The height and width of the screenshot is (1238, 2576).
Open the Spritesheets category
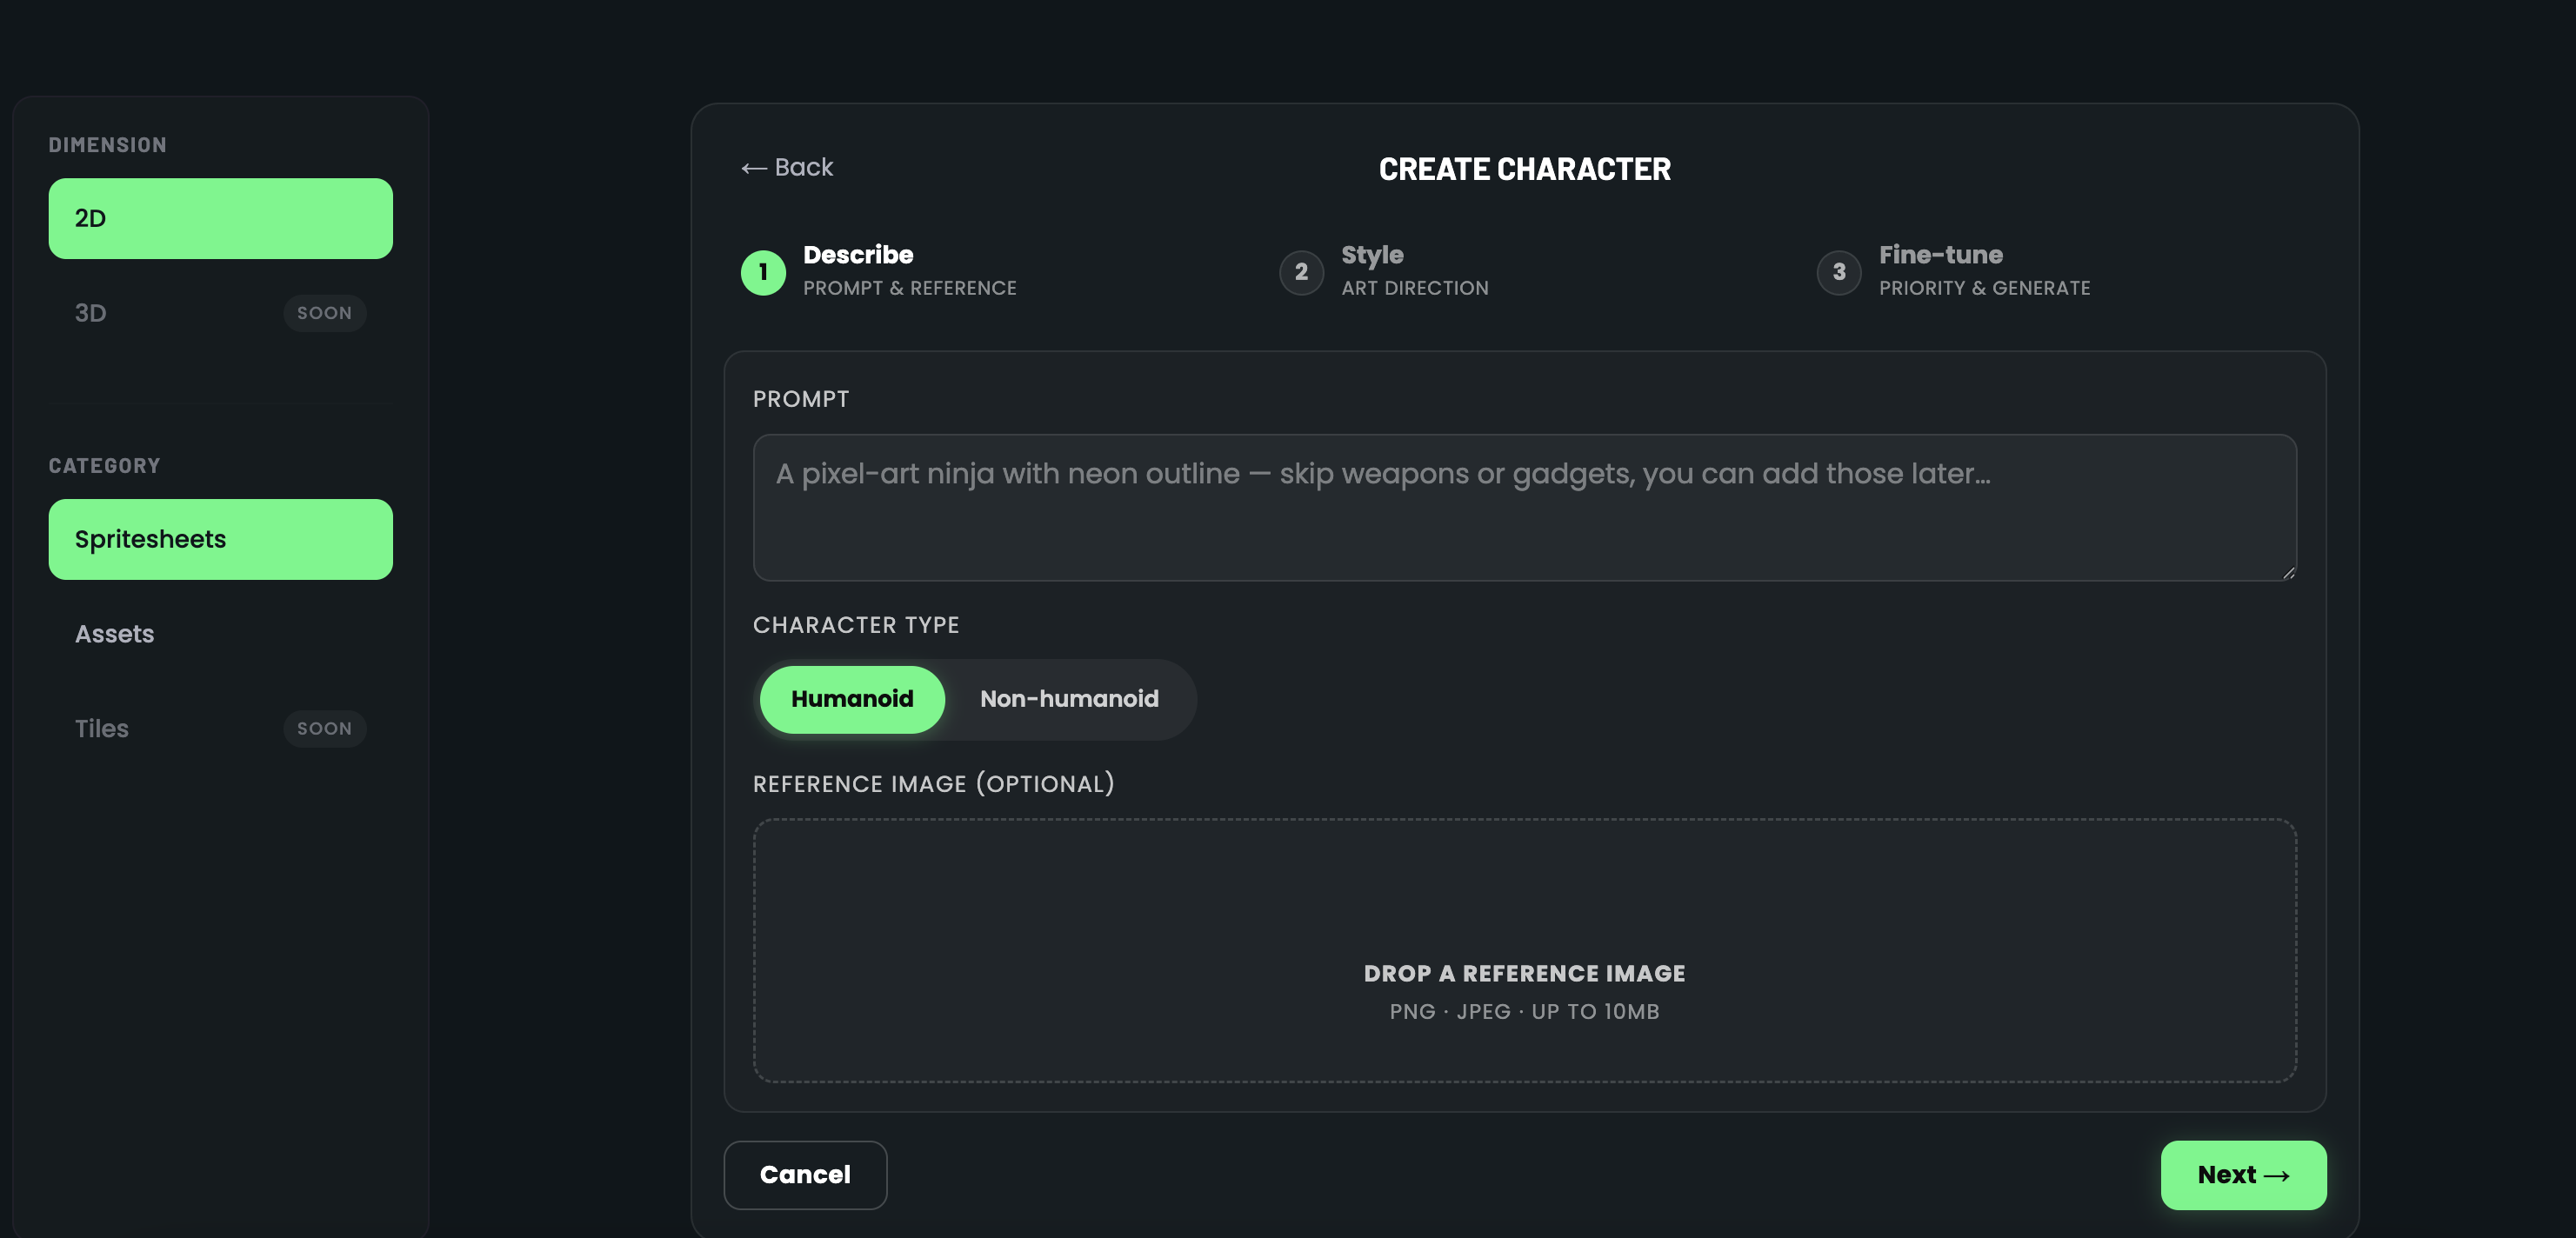[220, 539]
